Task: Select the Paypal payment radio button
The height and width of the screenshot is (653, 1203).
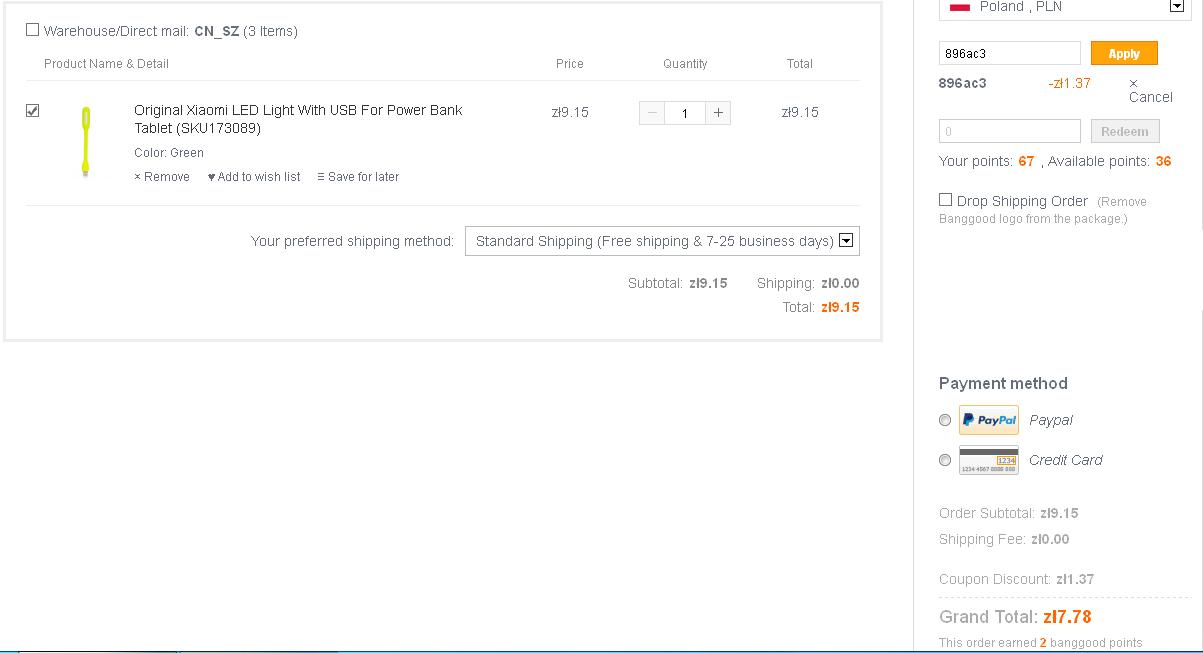Action: 945,420
